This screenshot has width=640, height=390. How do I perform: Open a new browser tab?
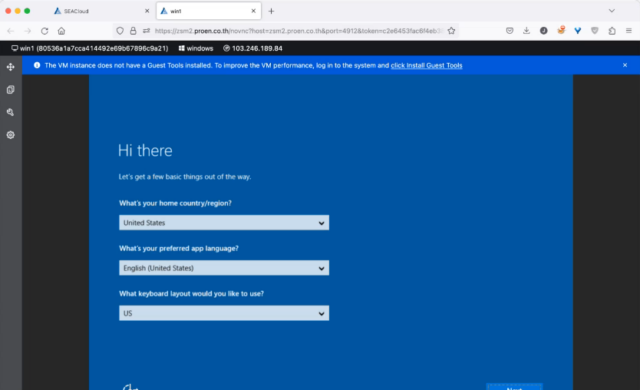coord(271,11)
